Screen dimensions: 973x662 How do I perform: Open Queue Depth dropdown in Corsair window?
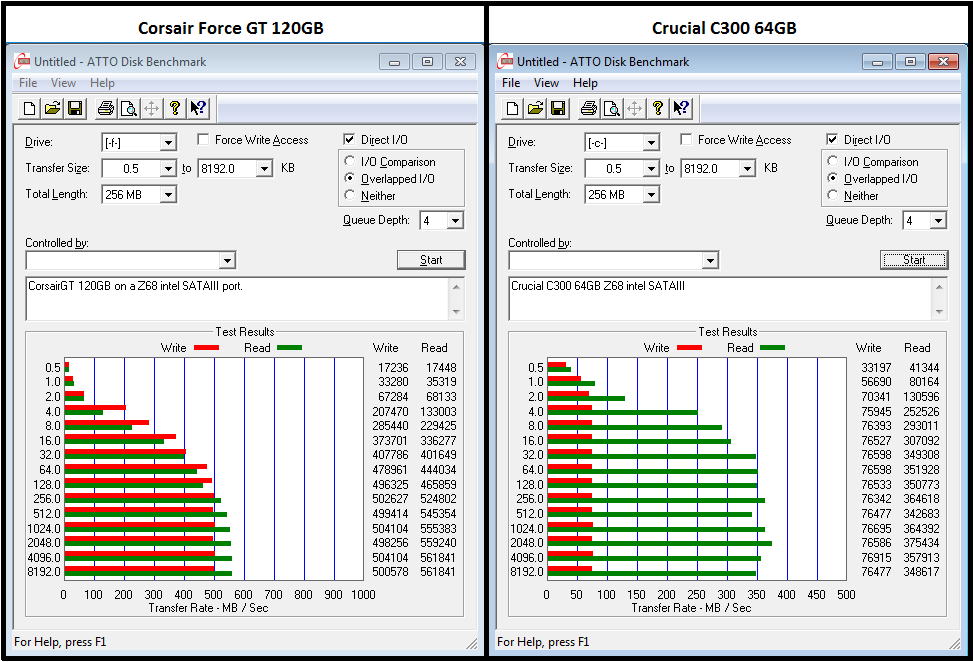[x=455, y=220]
